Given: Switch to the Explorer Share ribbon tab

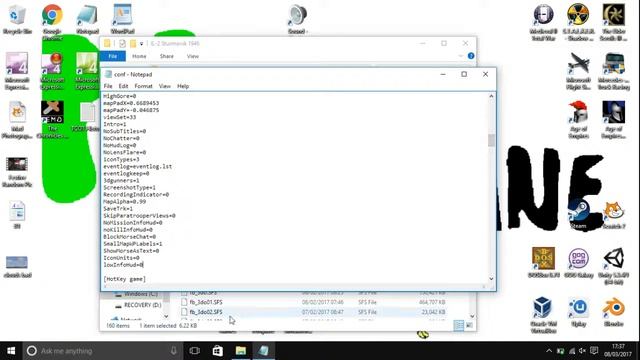Looking at the screenshot, I should [167, 56].
